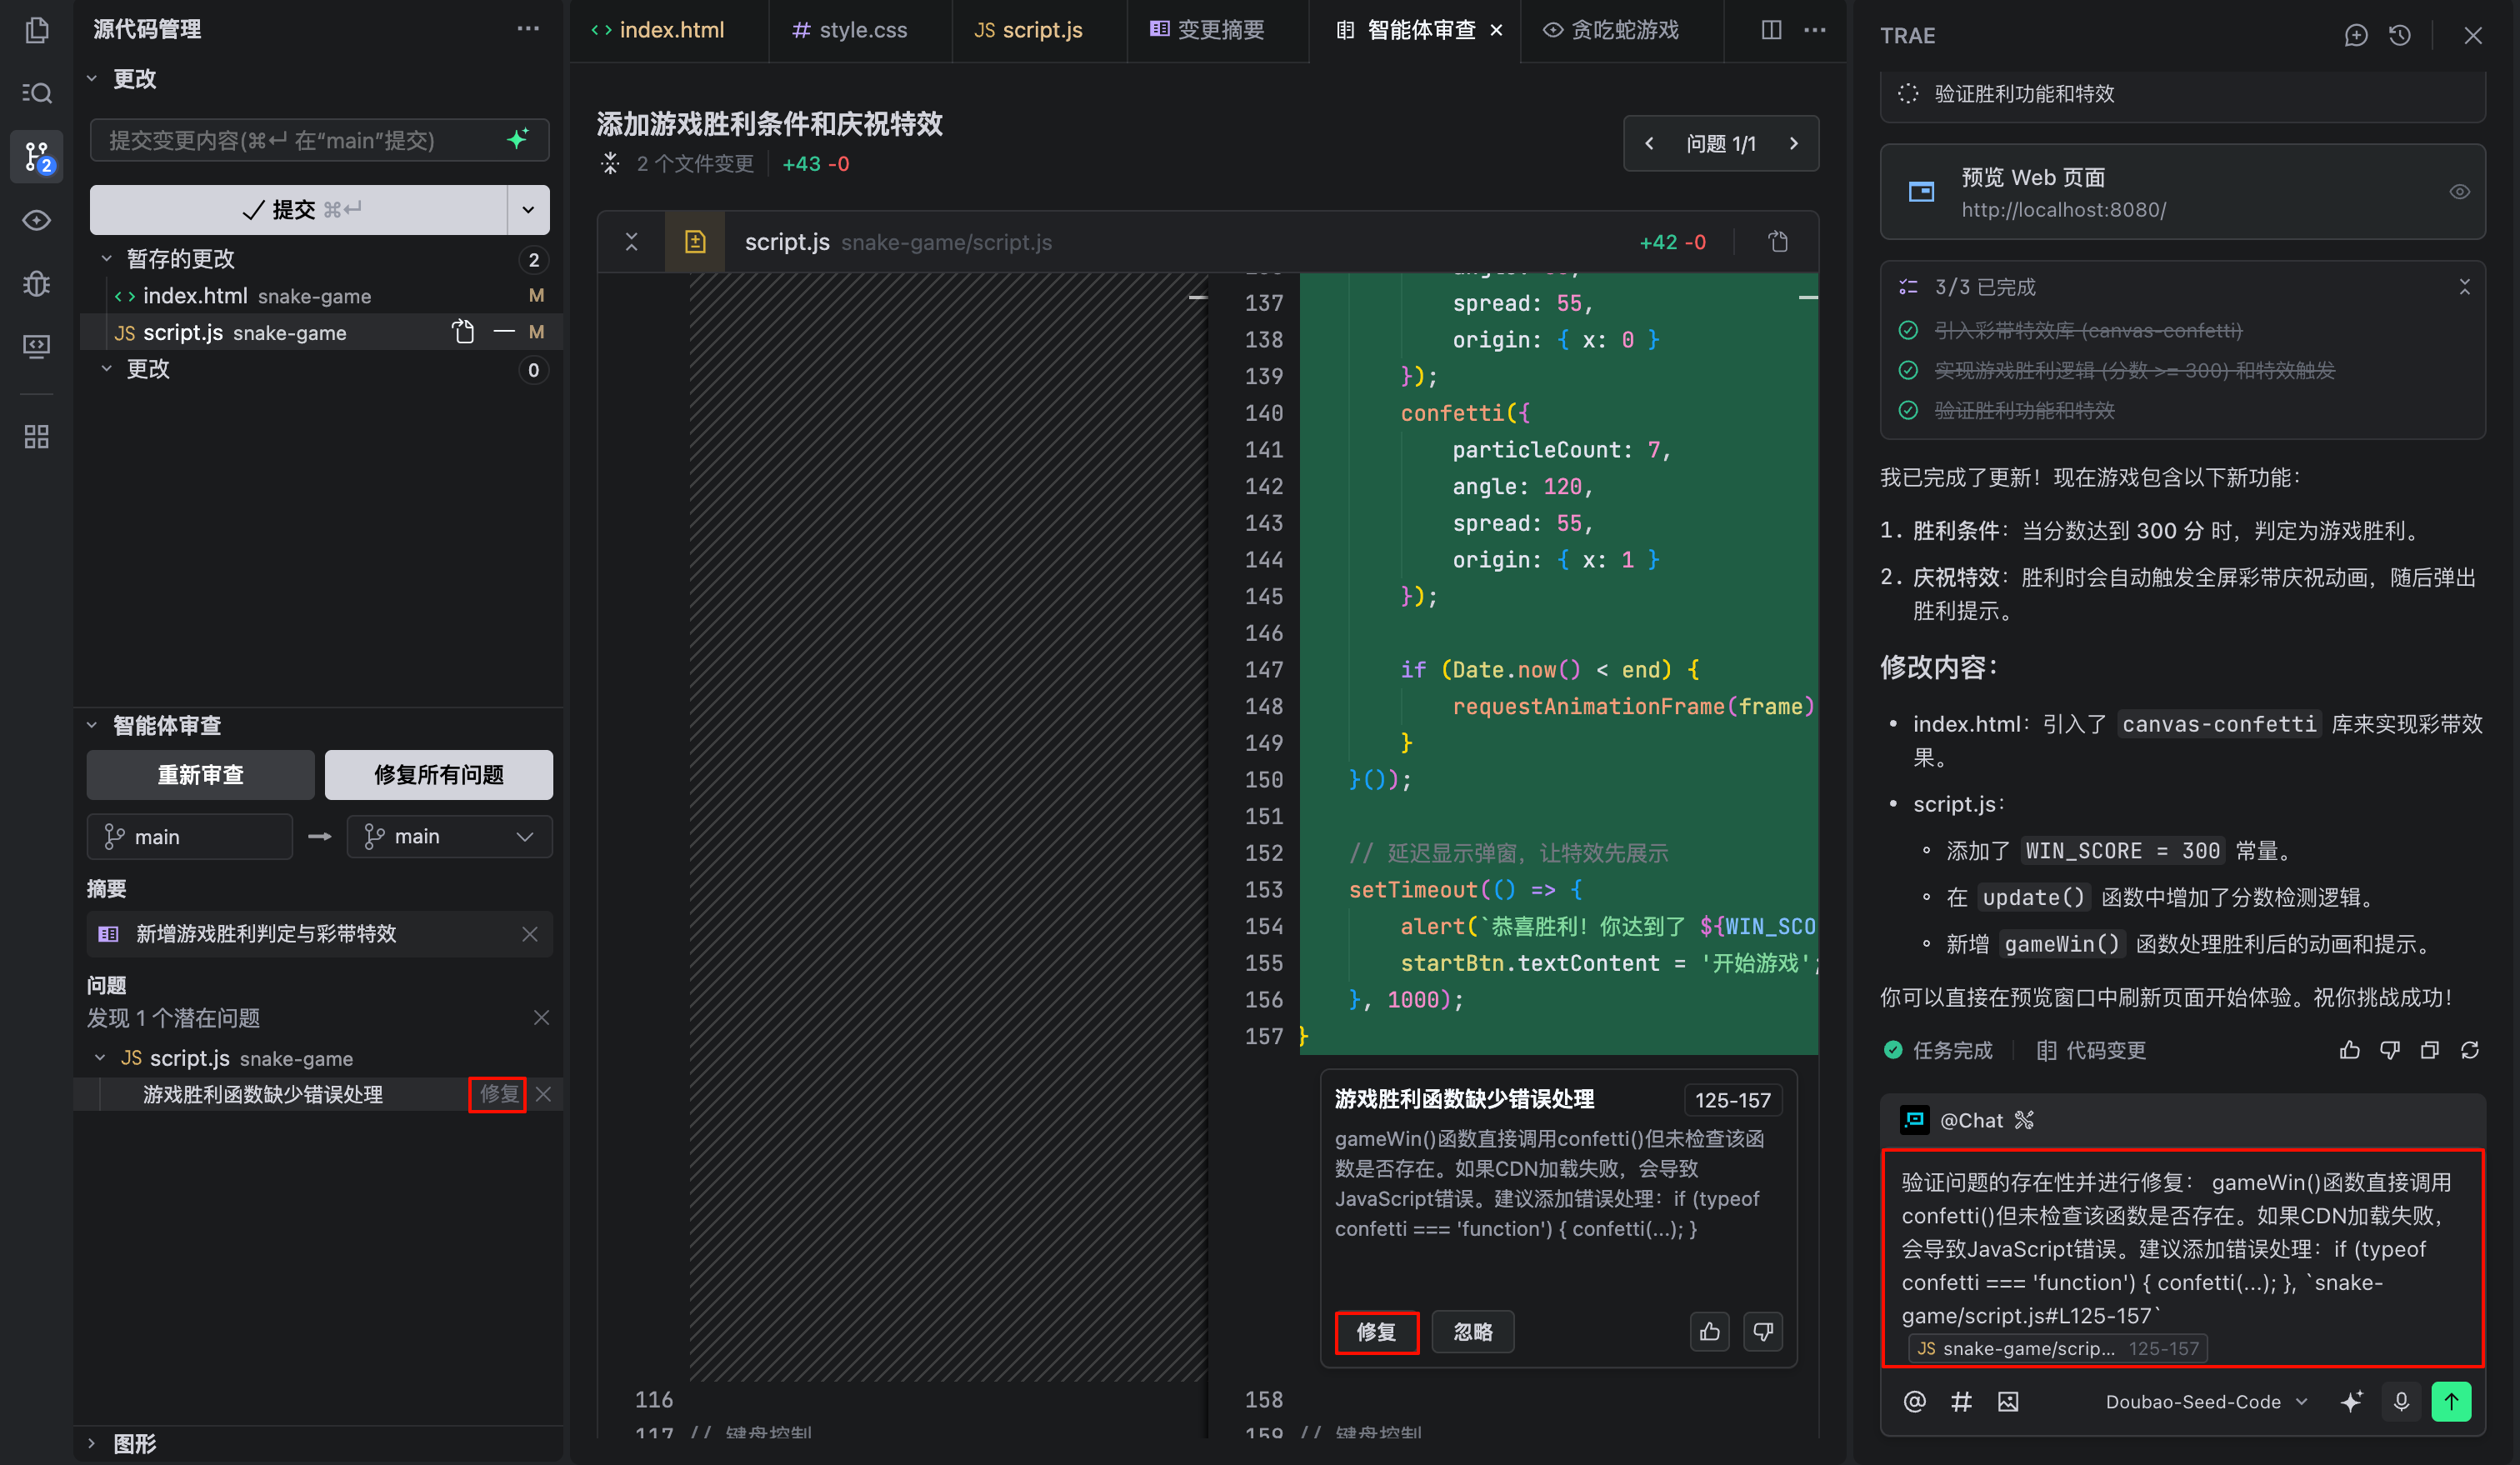Collapse the 更改 section at top
The height and width of the screenshot is (1465, 2520).
click(92, 78)
